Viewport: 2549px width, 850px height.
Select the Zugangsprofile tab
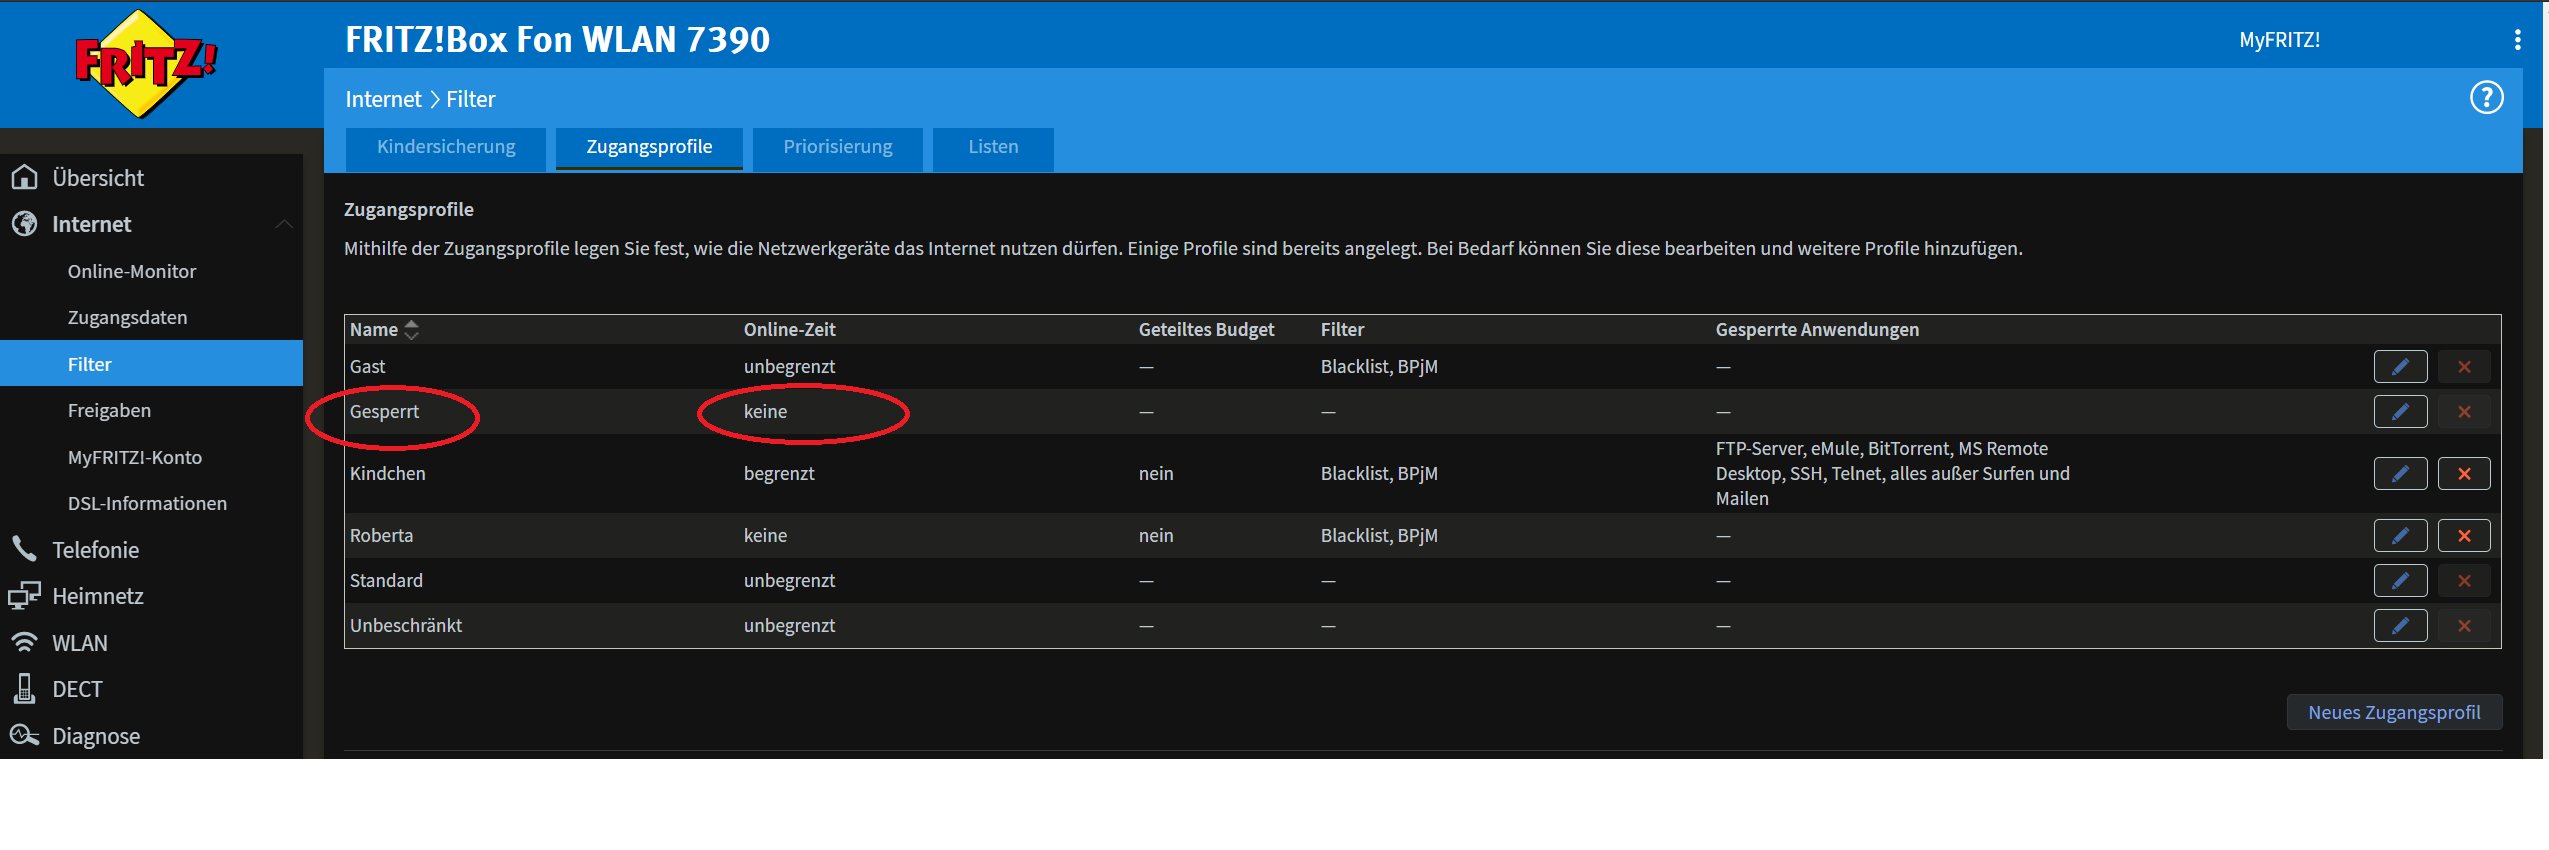[649, 148]
